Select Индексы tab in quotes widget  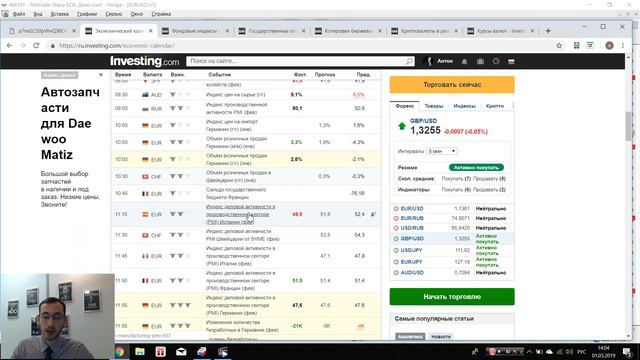pyautogui.click(x=464, y=106)
